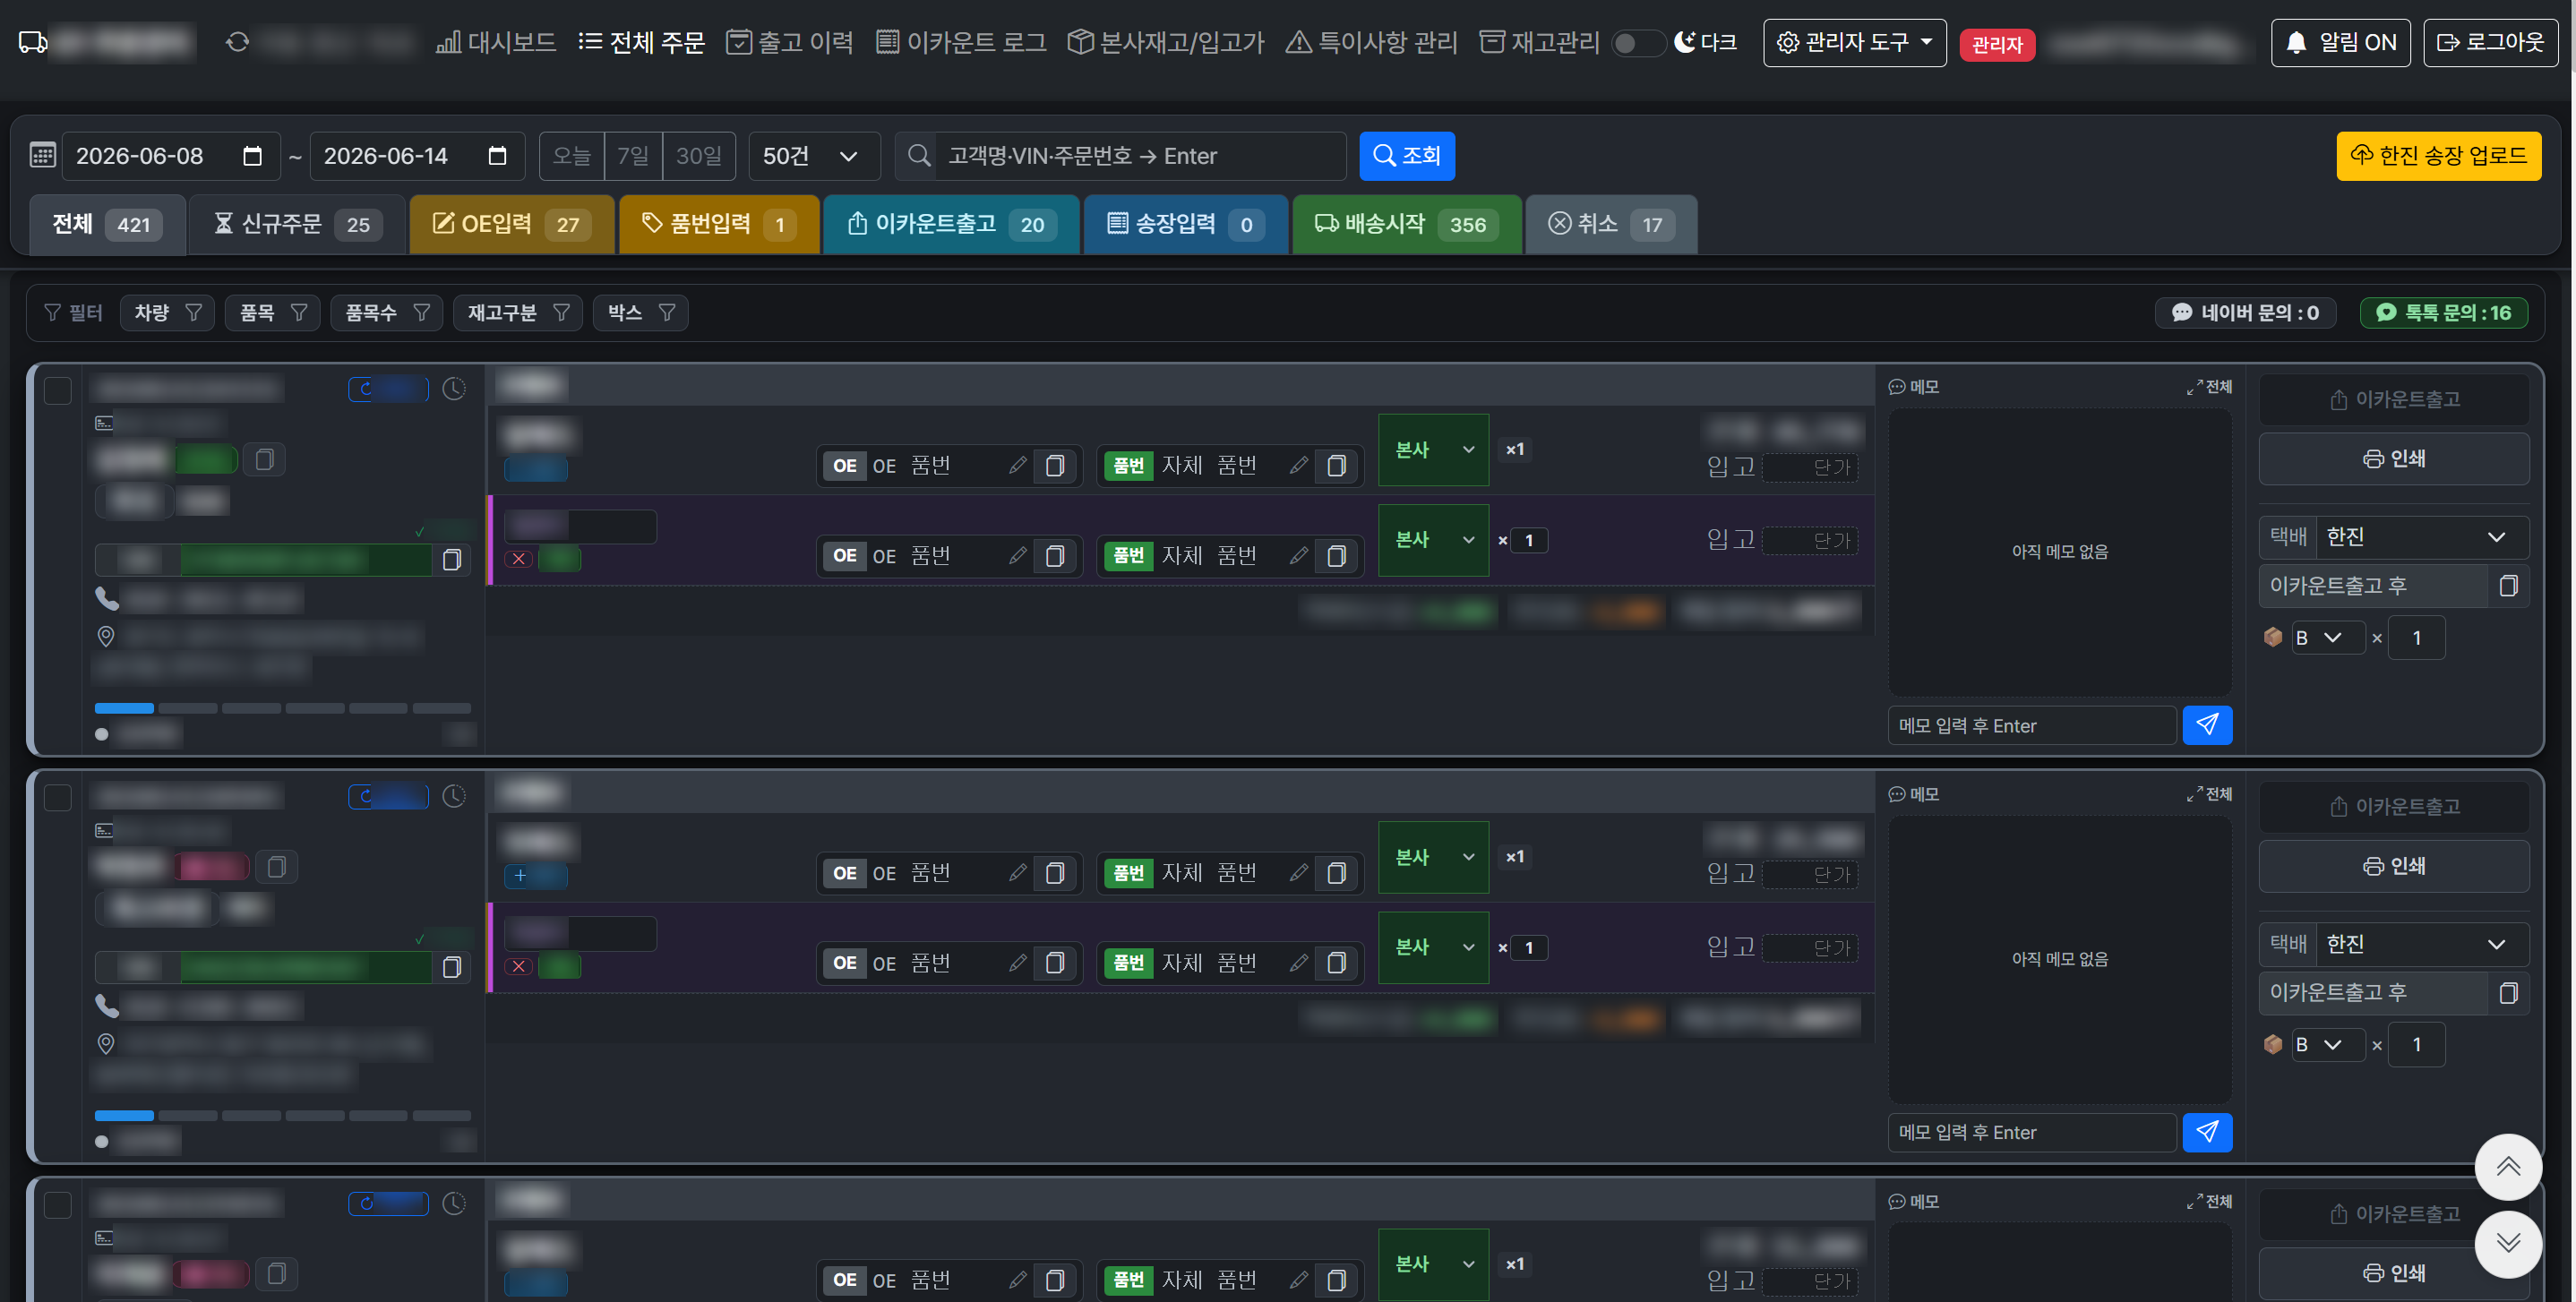
Task: Open 본사 stock dropdown in first order's first row
Action: [x=1433, y=450]
